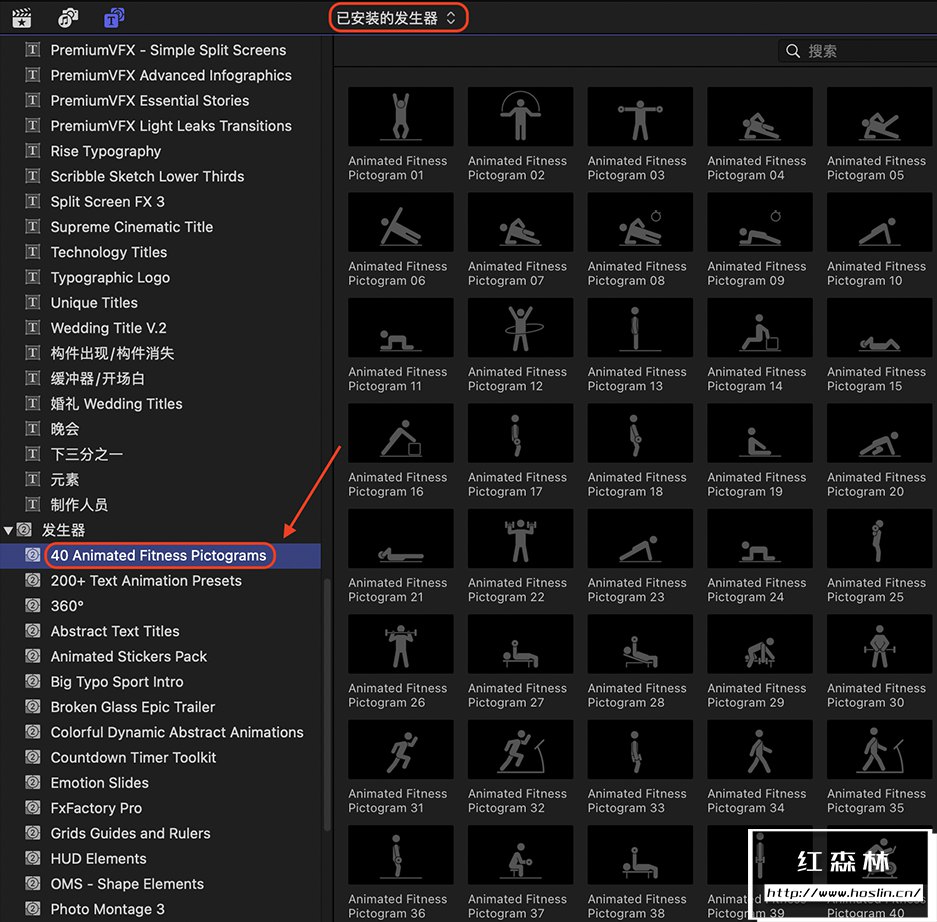Select Animated Fitness Pictogram 01 thumbnail
This screenshot has width=937, height=922.
point(400,117)
